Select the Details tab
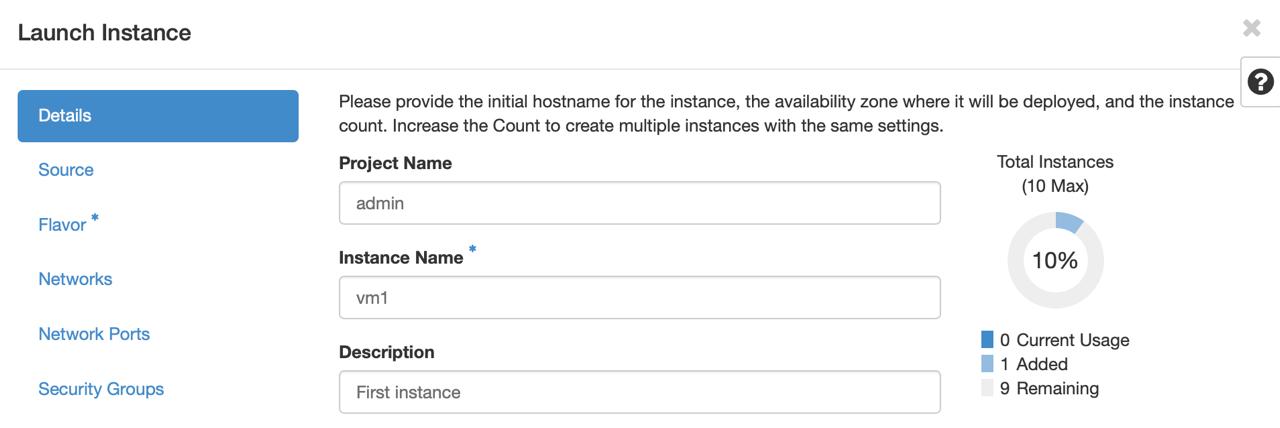This screenshot has width=1280, height=428. [x=158, y=116]
